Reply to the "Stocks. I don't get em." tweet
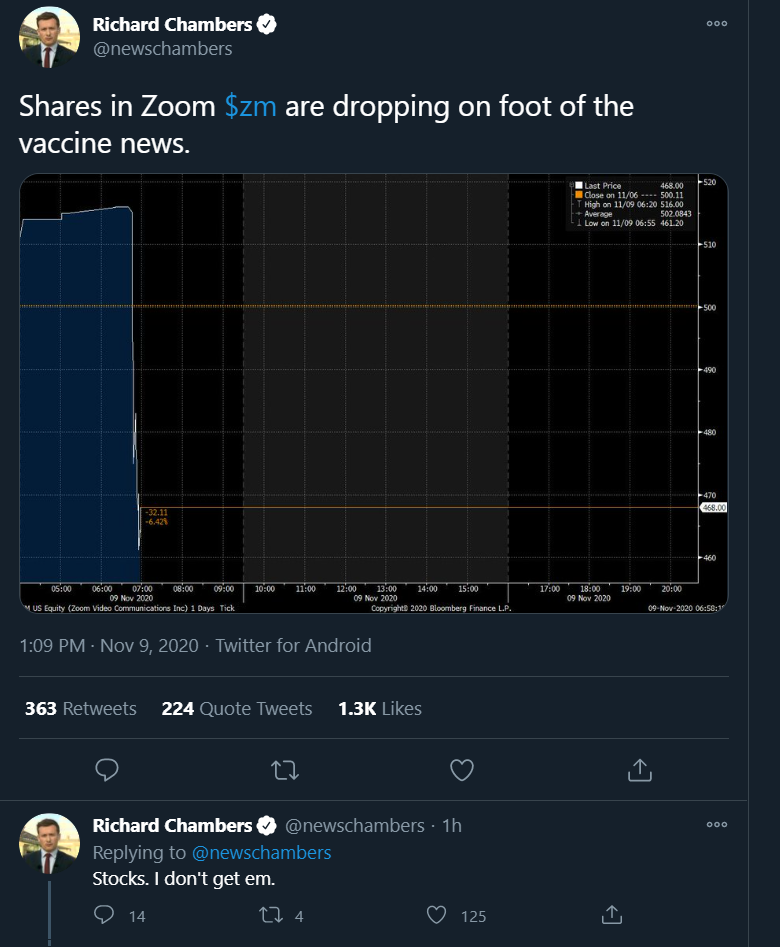Screen dimensions: 780x947 pos(105,915)
